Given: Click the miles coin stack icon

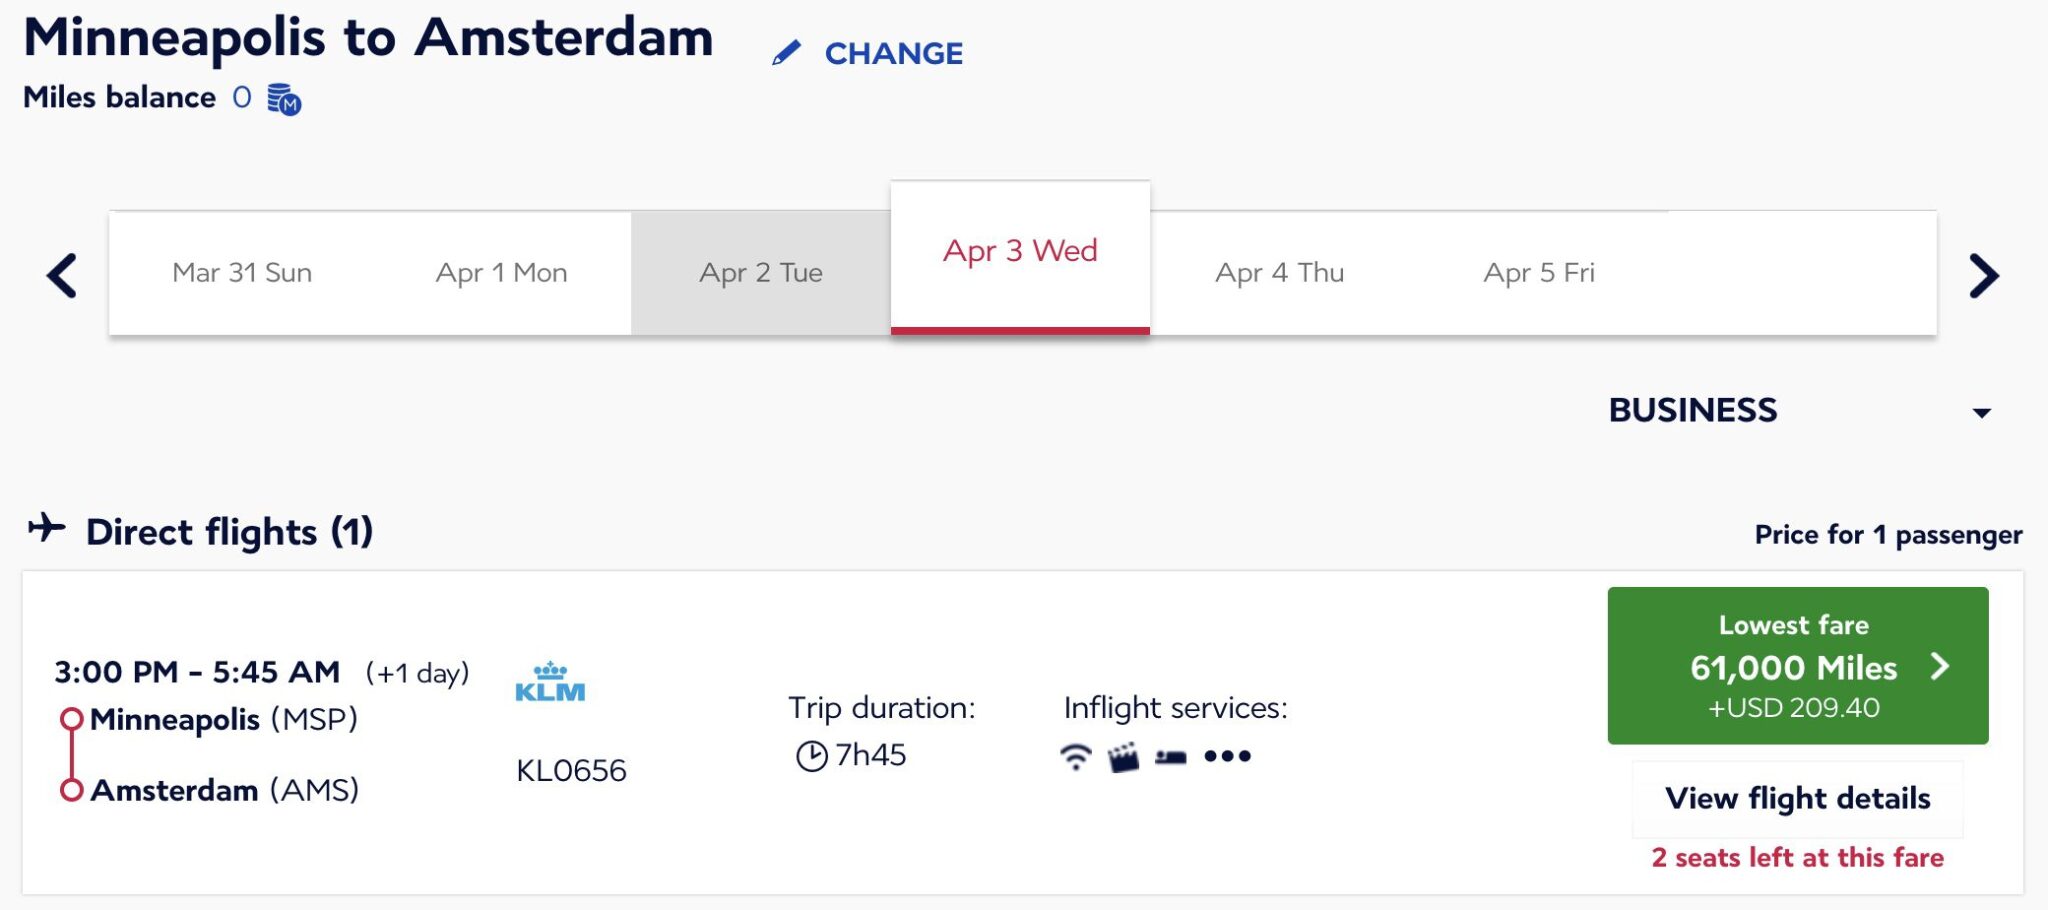Looking at the screenshot, I should point(284,99).
